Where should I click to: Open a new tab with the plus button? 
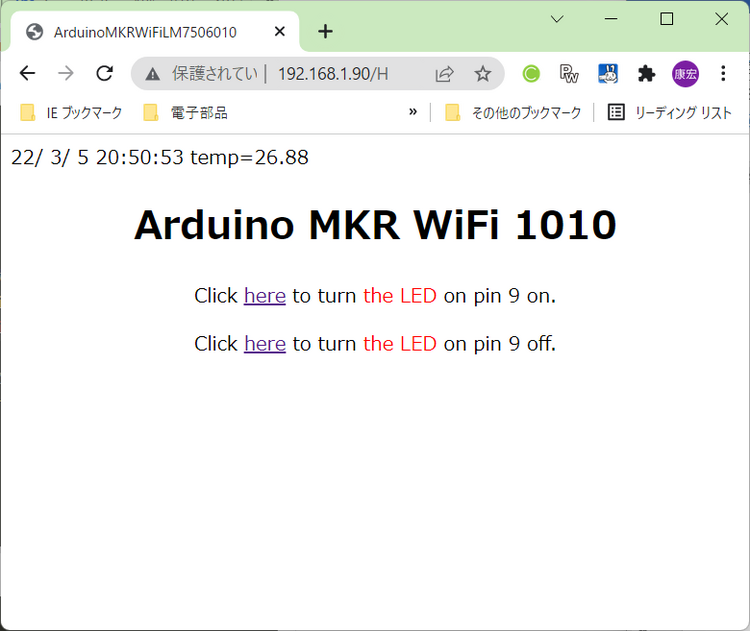(x=325, y=31)
